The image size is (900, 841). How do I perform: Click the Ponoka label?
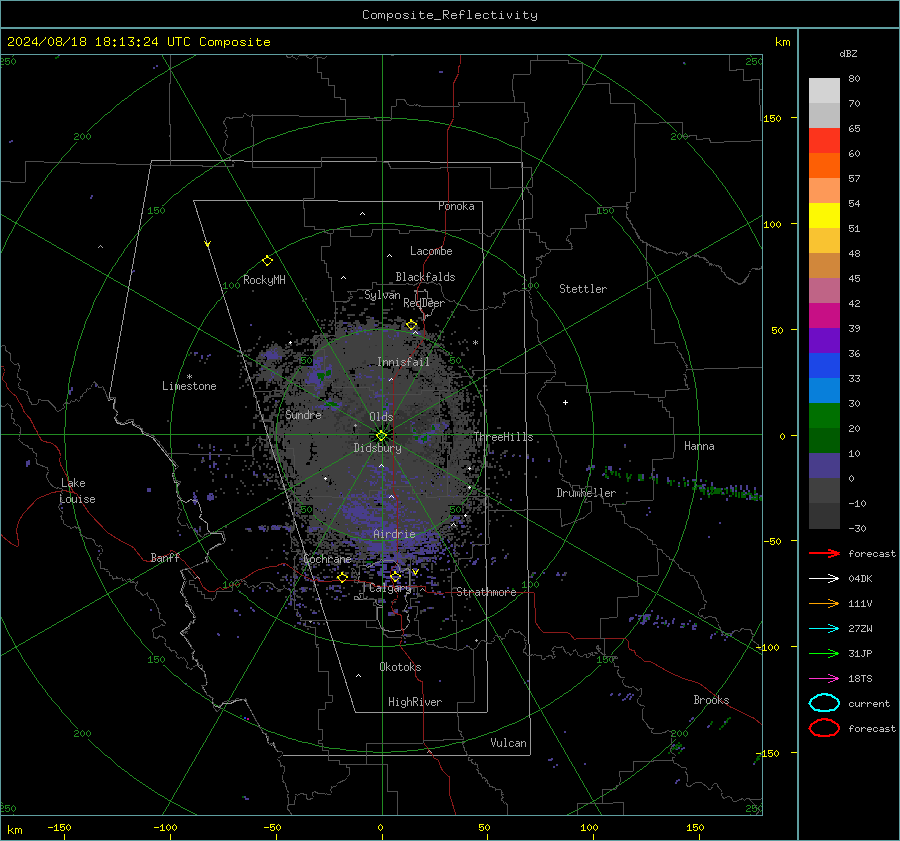pos(456,206)
